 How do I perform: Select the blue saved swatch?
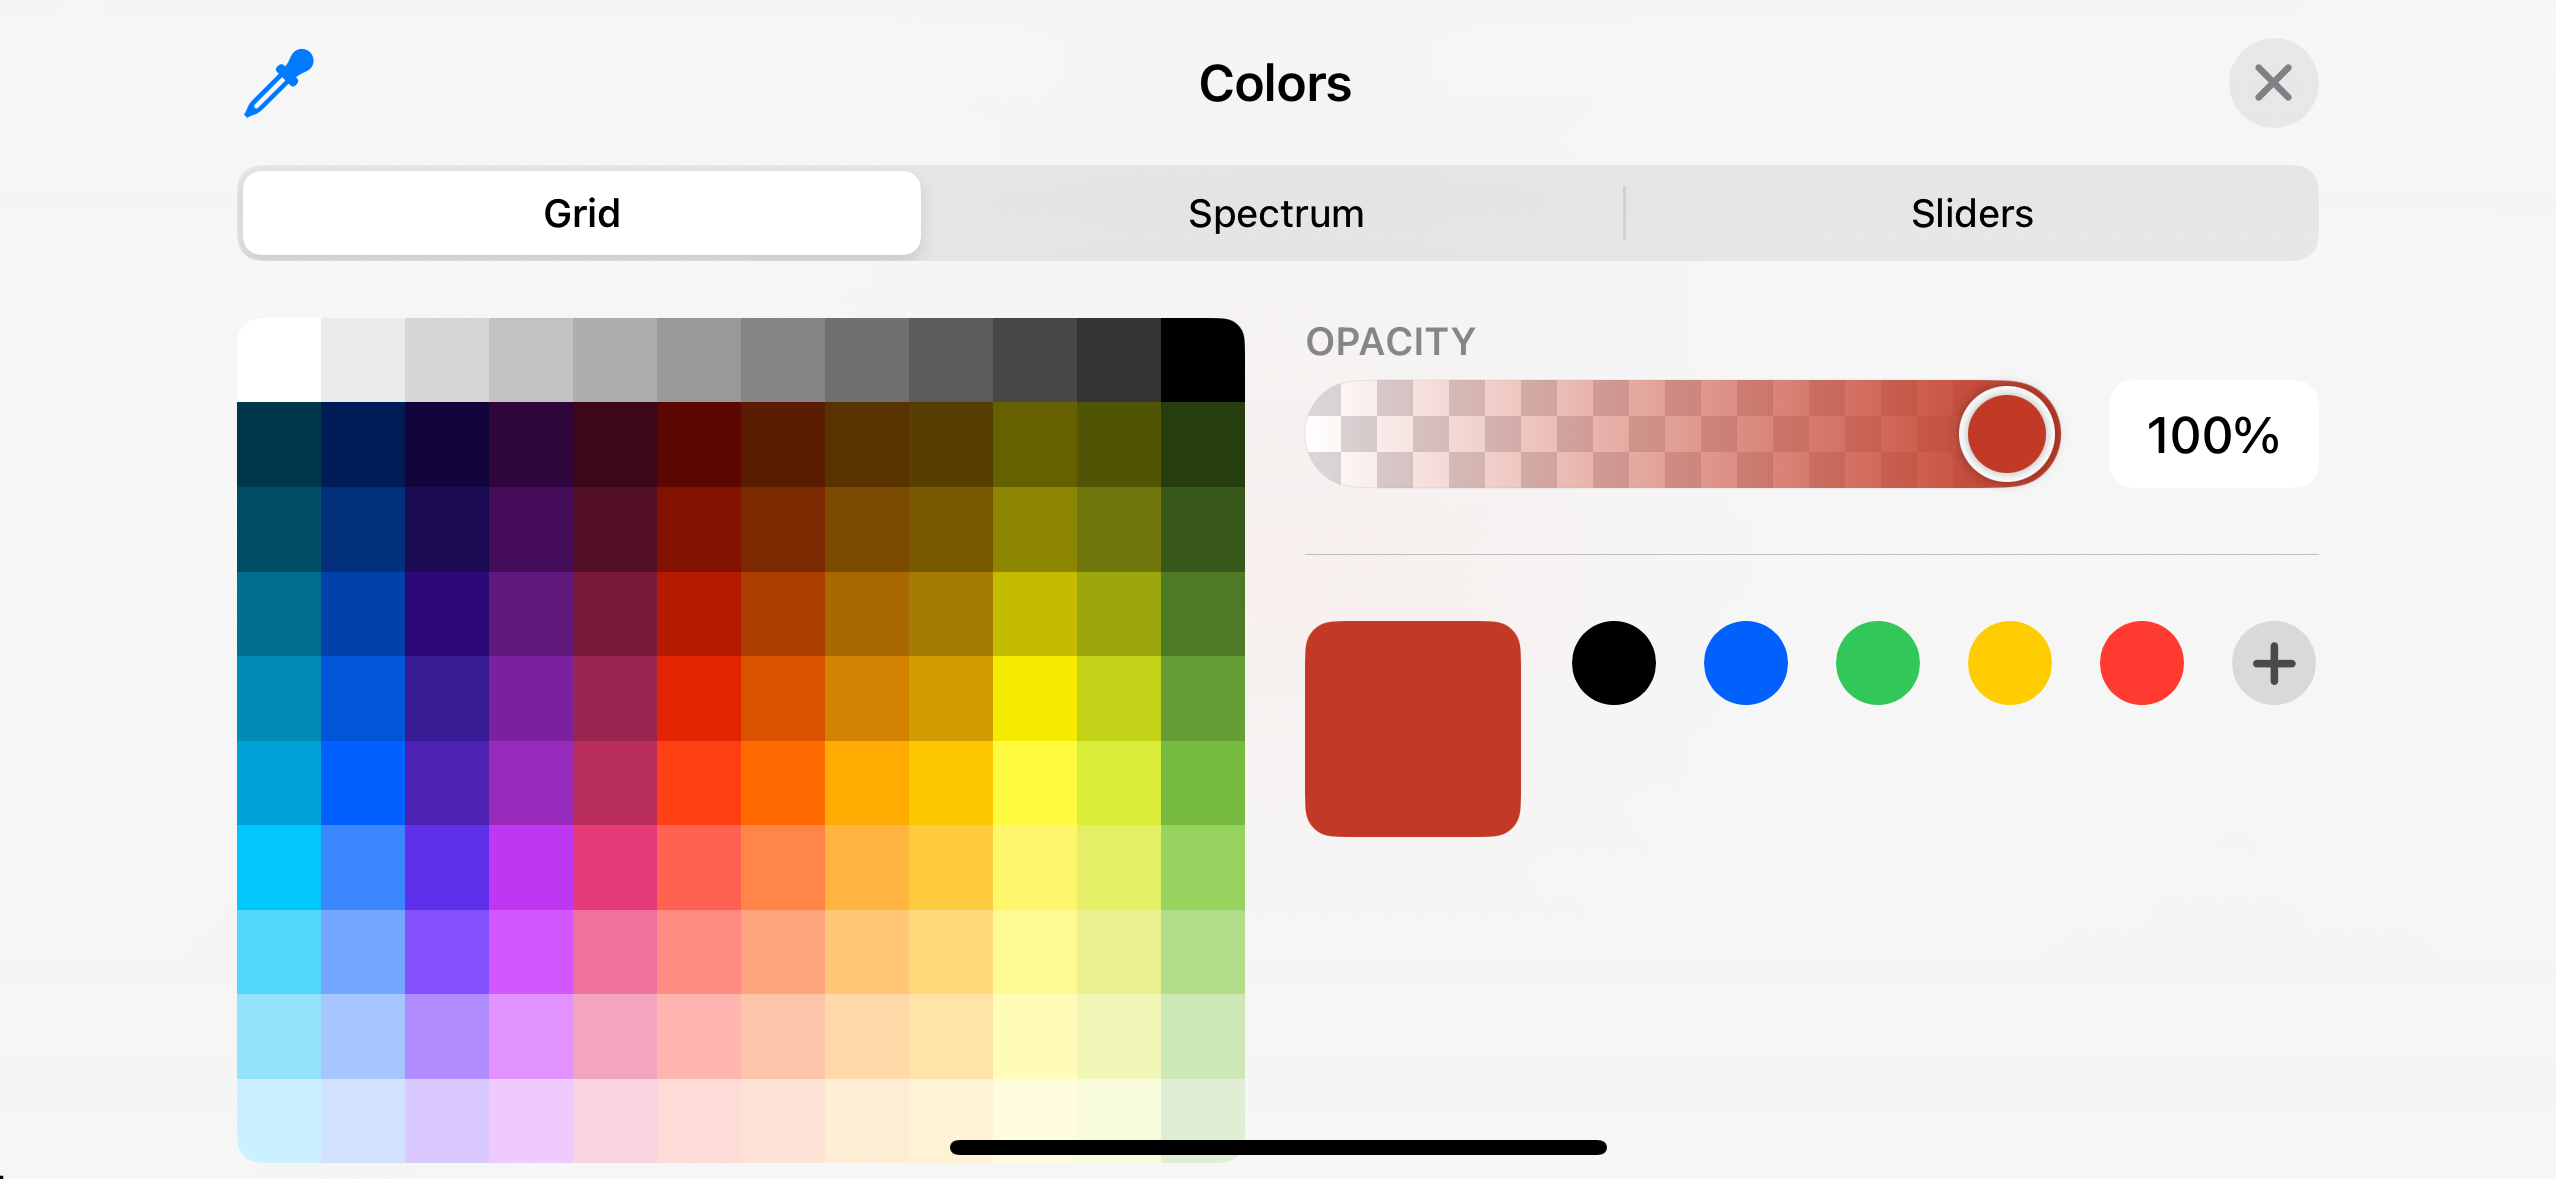tap(1745, 663)
